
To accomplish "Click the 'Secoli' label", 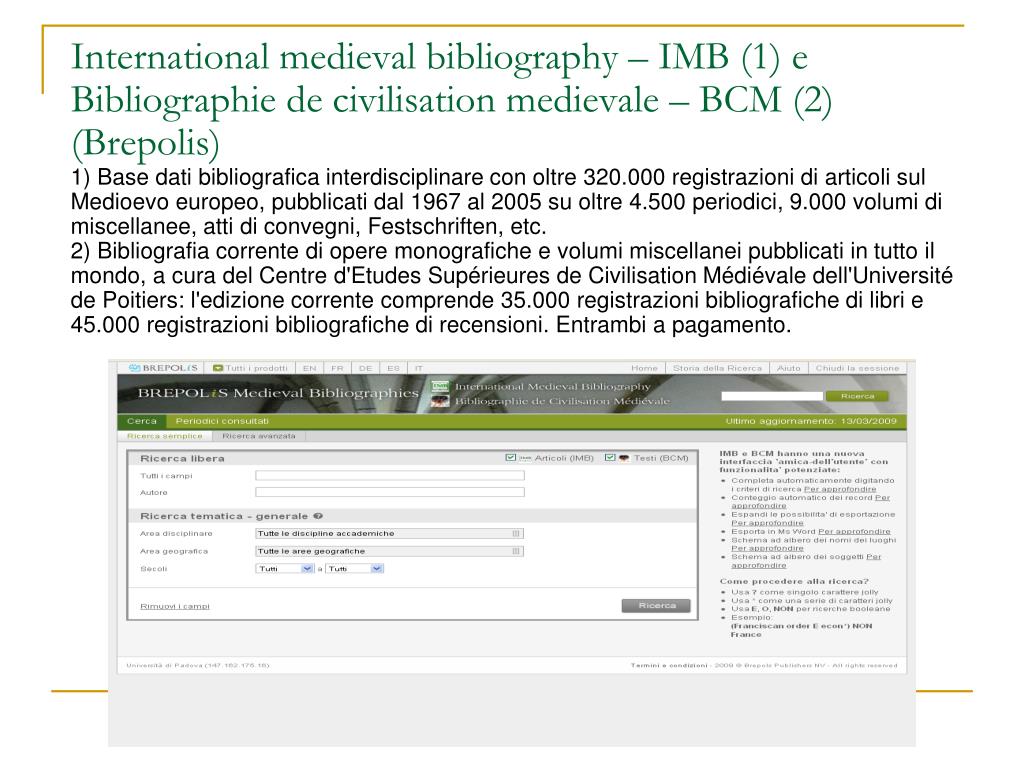I will click(153, 569).
